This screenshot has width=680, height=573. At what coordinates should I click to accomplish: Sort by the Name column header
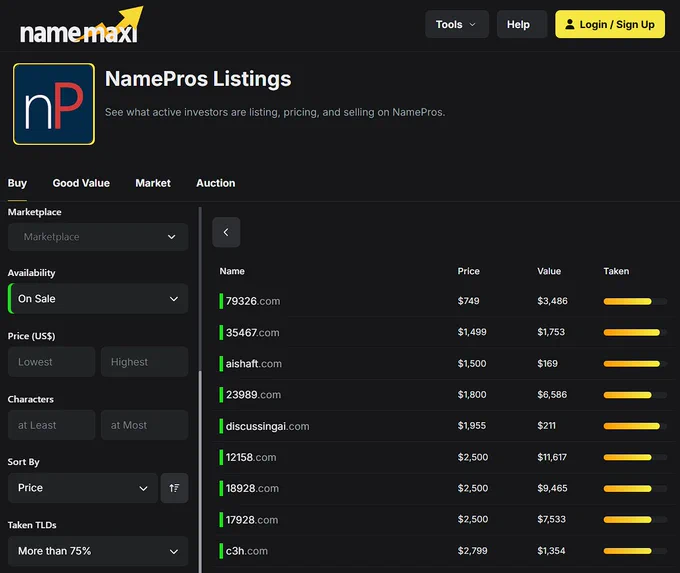[232, 271]
